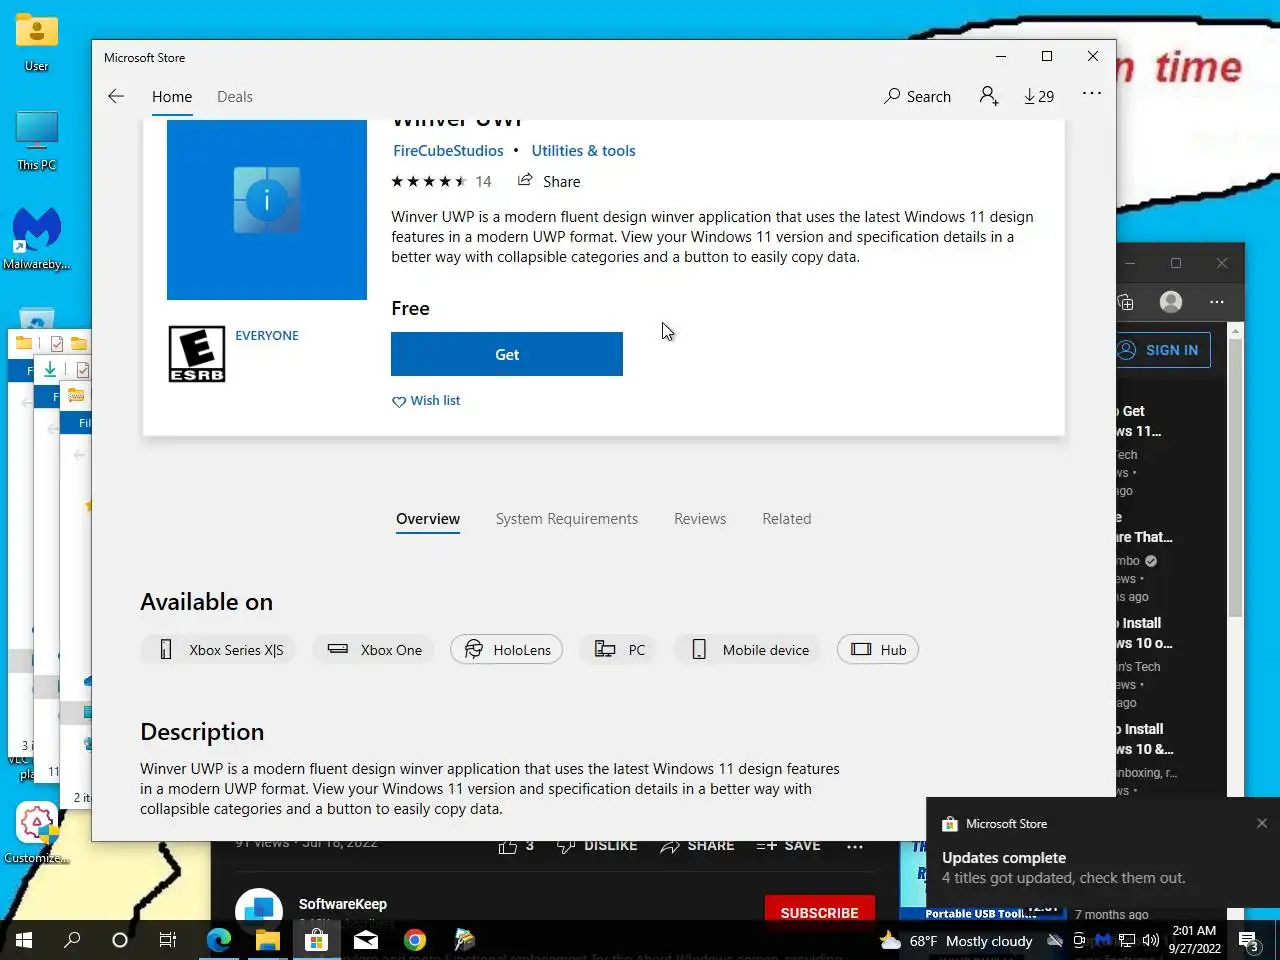Open Downloads and updates showing 29
This screenshot has width=1280, height=960.
click(1039, 96)
